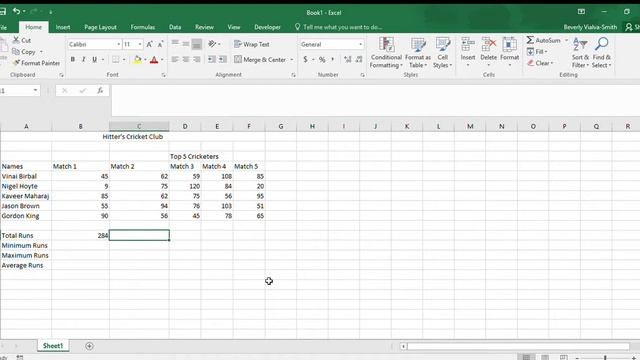
Task: Open the Font Color dropdown arrow
Action: (162, 60)
